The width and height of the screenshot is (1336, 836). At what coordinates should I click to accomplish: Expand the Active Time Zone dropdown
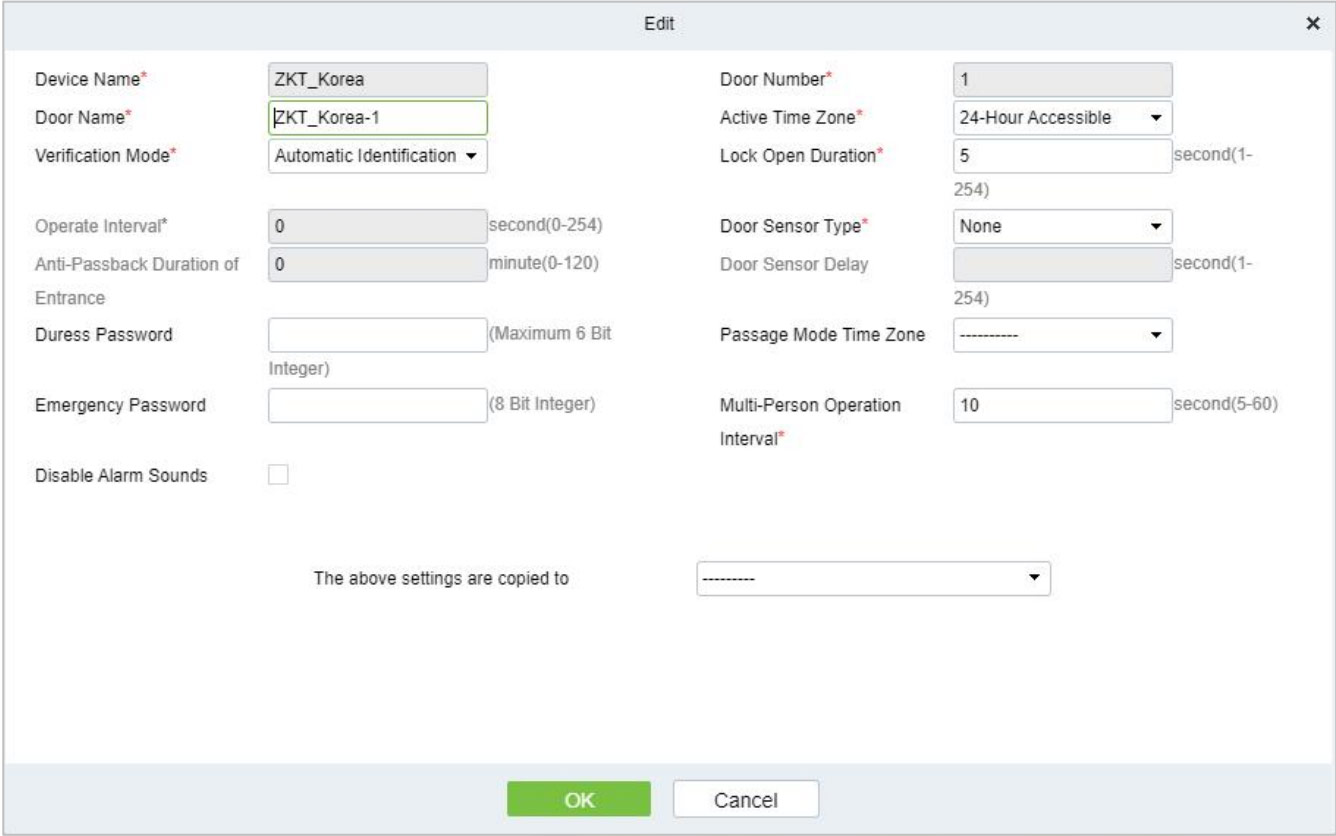(x=1062, y=118)
